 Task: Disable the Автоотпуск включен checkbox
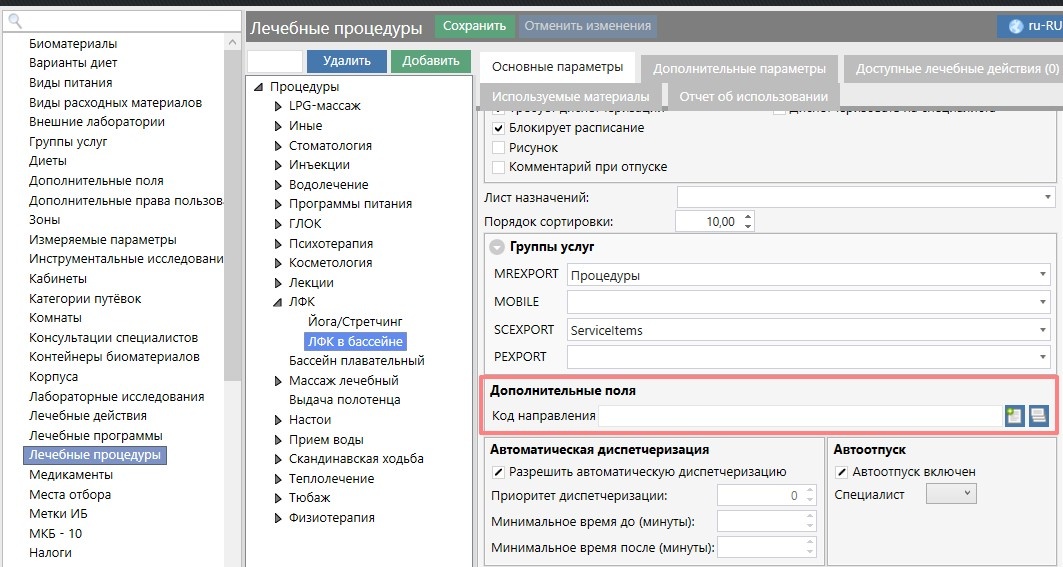[x=842, y=472]
